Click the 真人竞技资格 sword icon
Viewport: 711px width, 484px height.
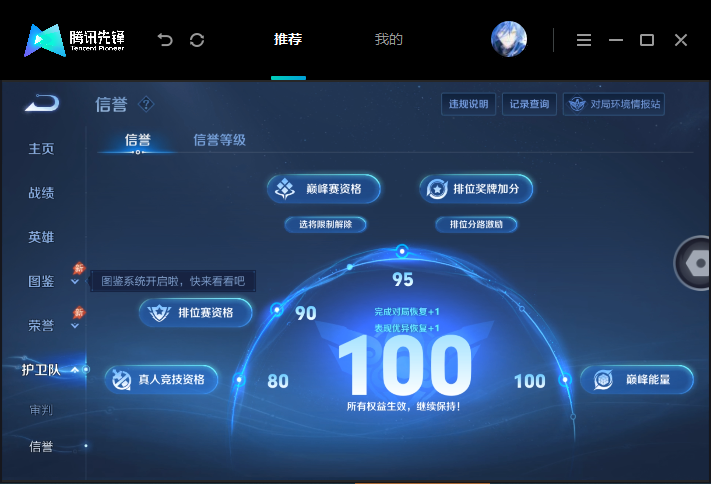(122, 379)
